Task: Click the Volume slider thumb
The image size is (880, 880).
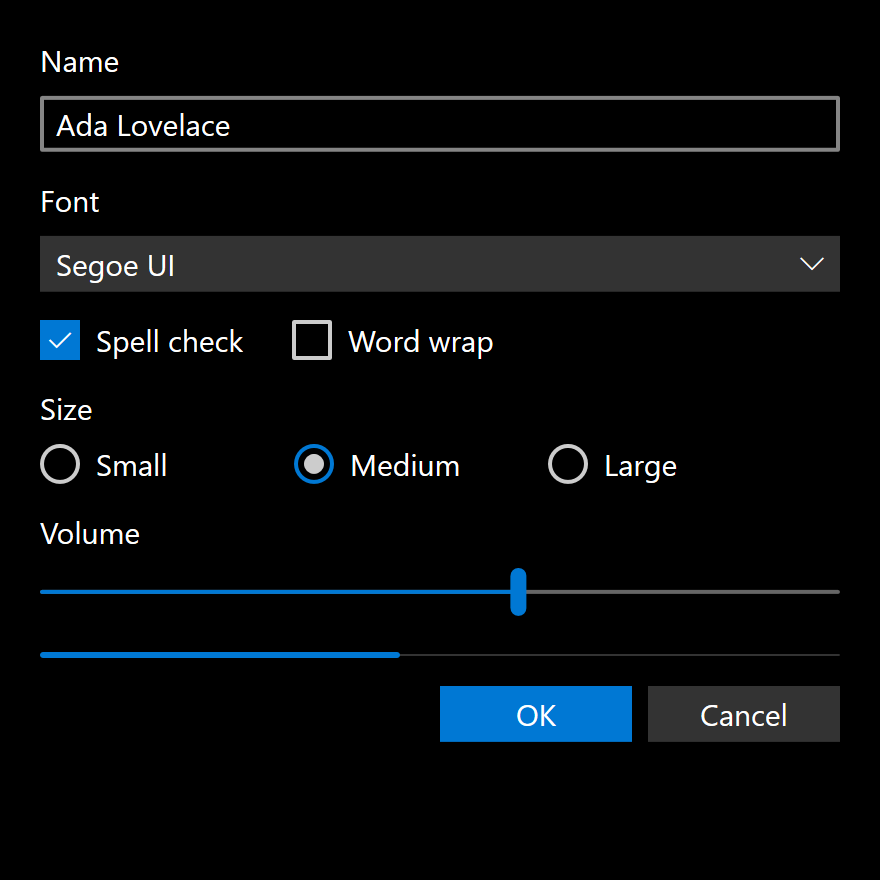Action: point(518,592)
